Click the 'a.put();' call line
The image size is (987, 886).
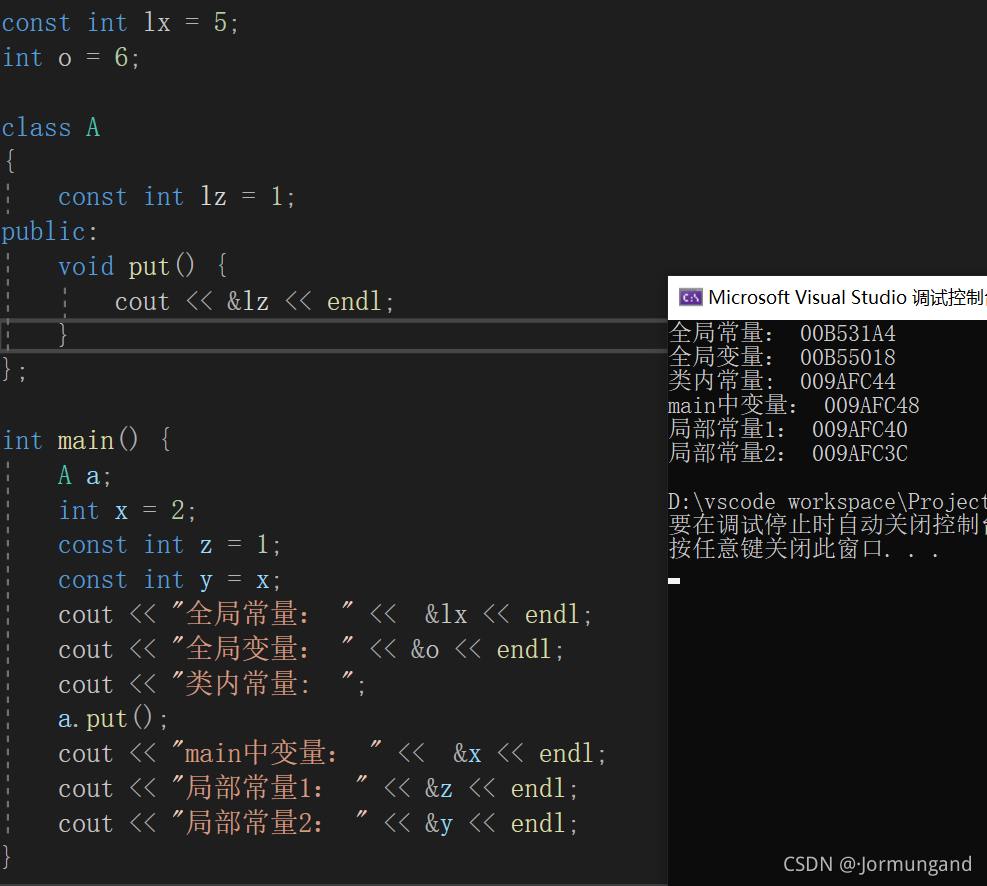click(113, 719)
